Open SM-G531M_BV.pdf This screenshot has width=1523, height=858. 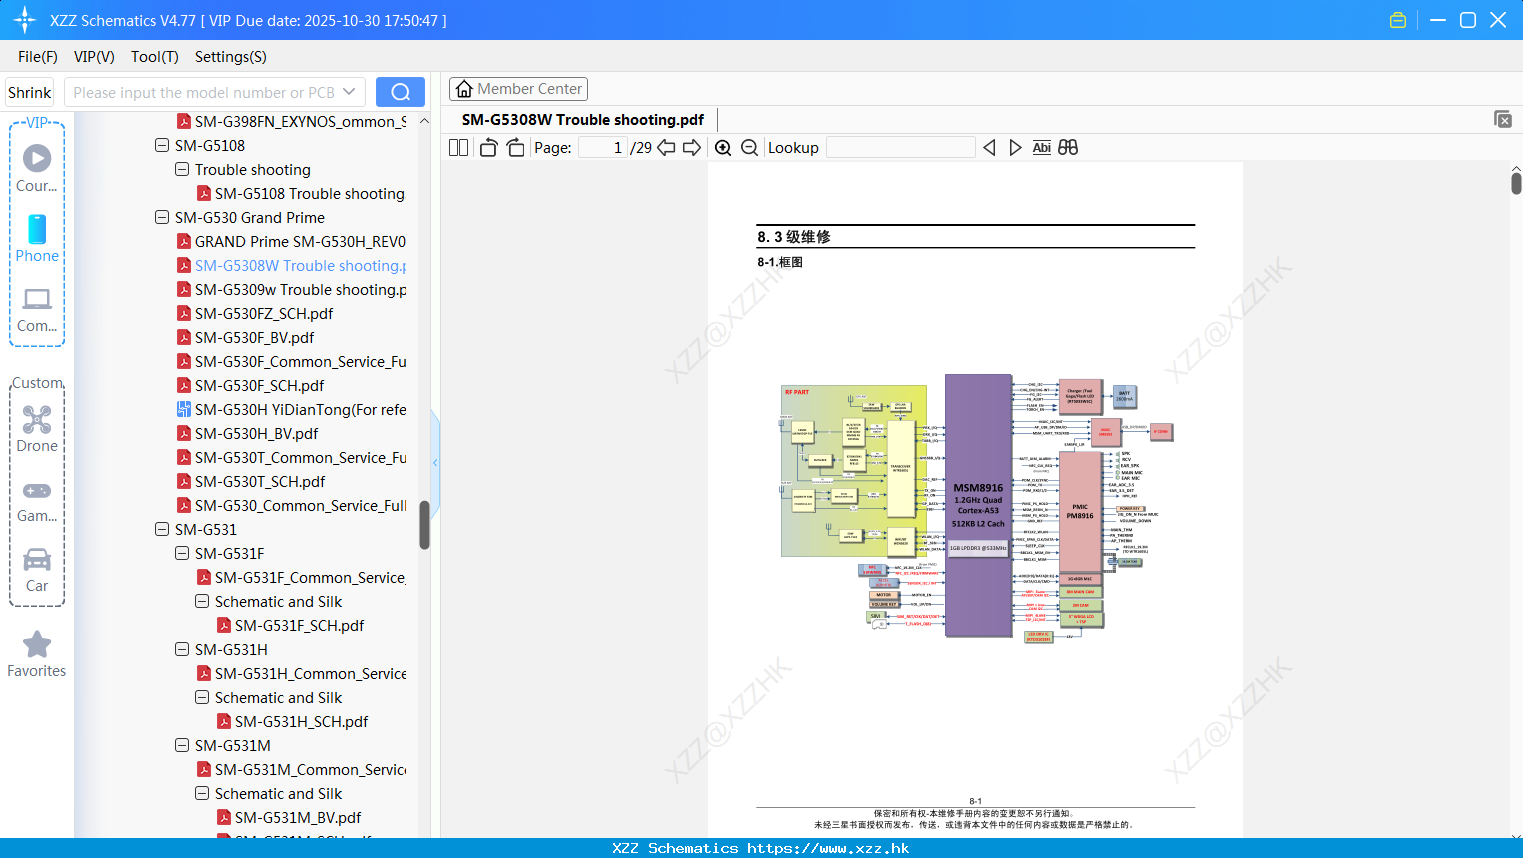[x=289, y=817]
